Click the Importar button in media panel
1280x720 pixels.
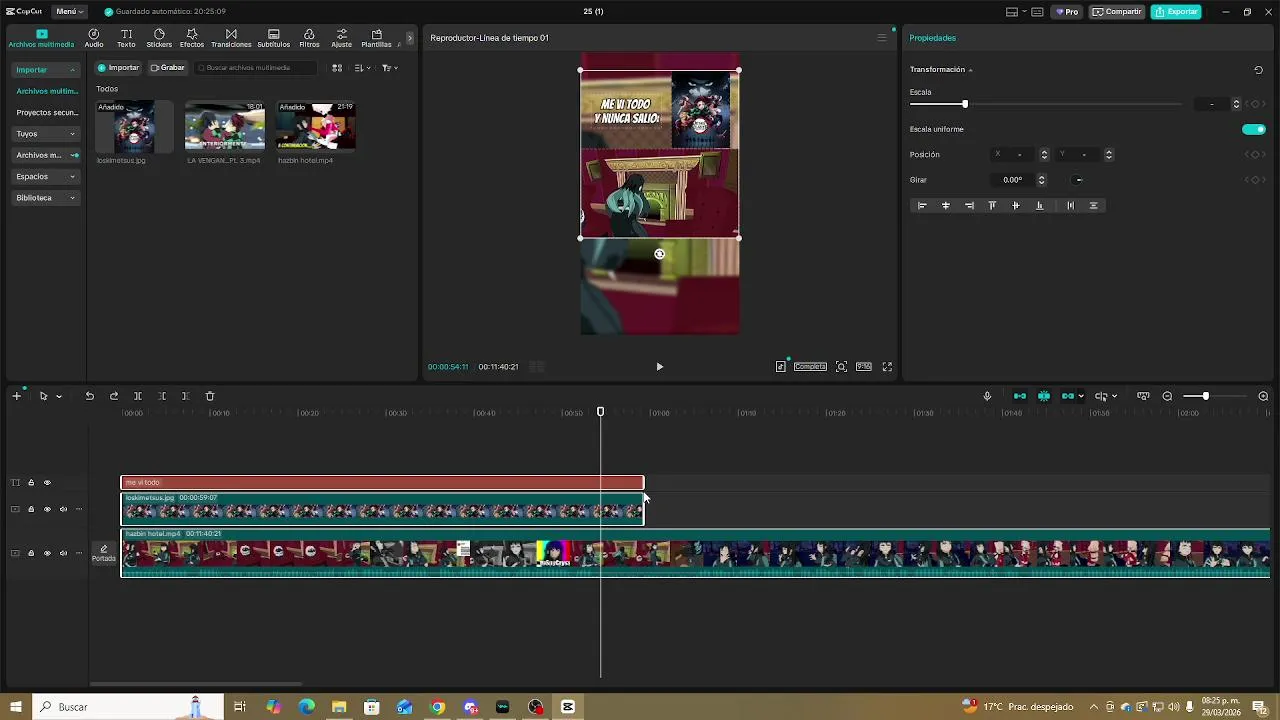(118, 68)
